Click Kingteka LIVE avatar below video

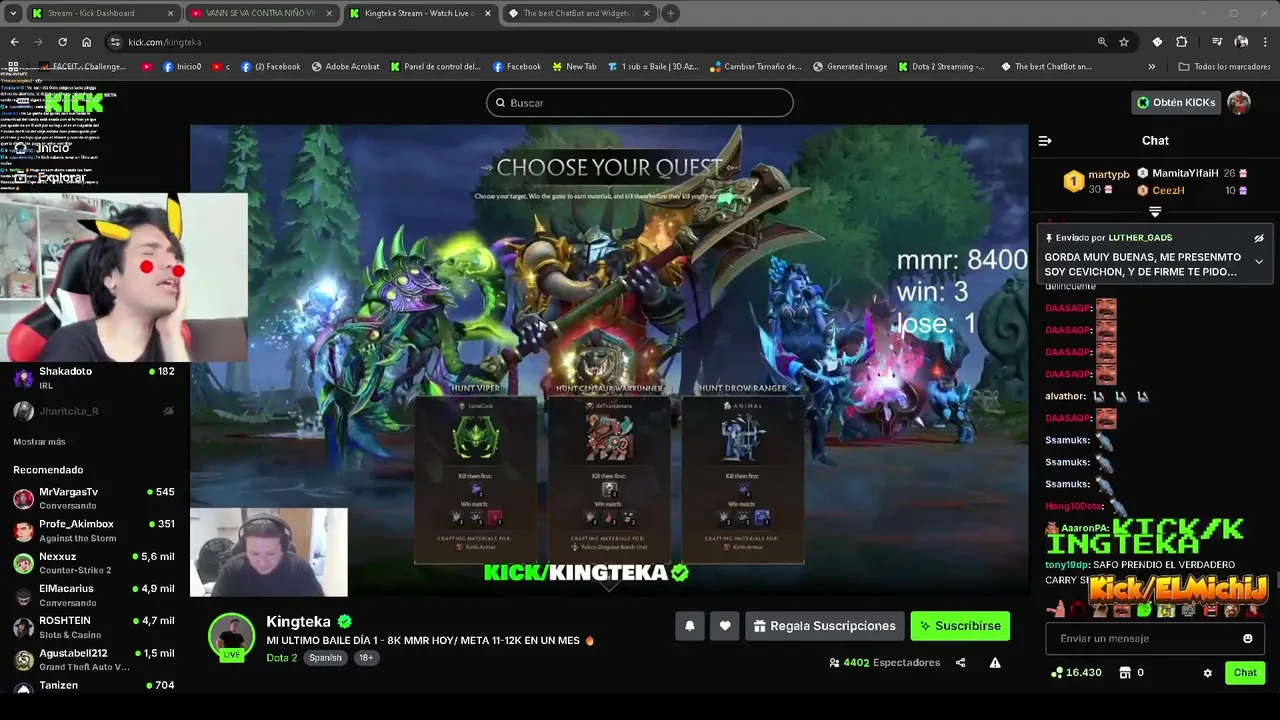231,637
